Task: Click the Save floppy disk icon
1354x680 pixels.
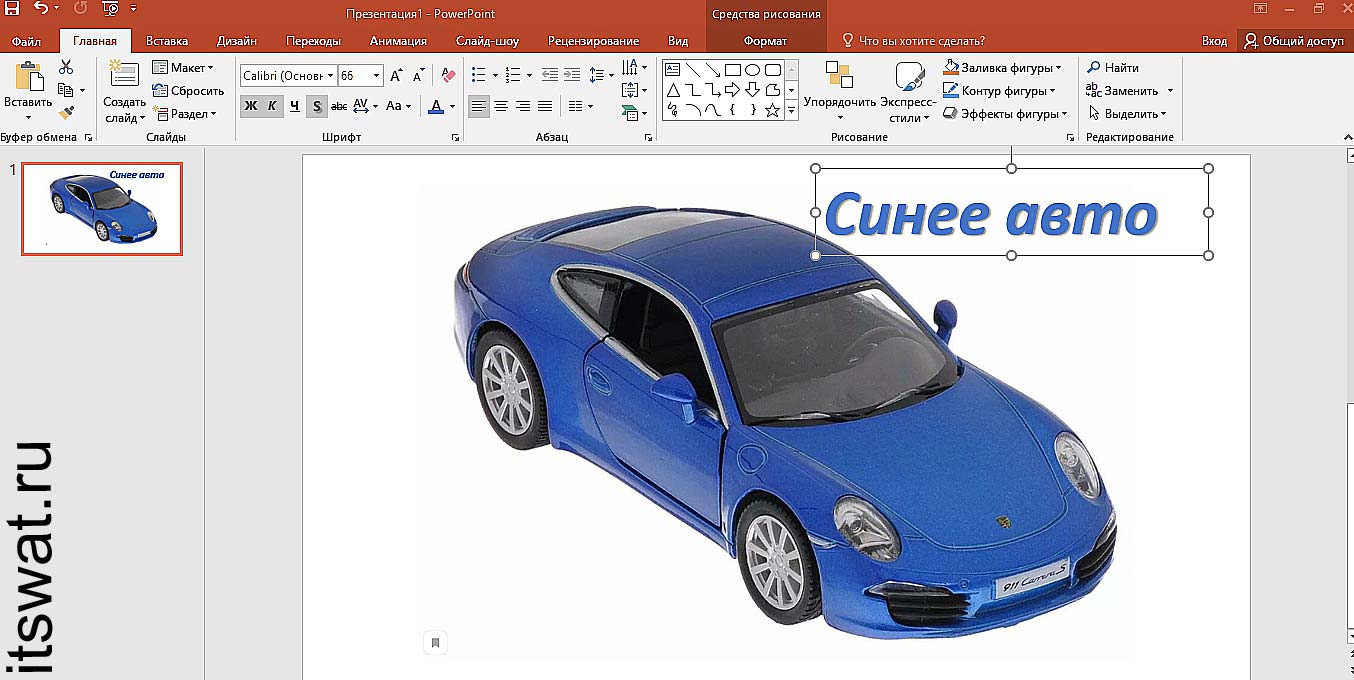Action: point(12,9)
